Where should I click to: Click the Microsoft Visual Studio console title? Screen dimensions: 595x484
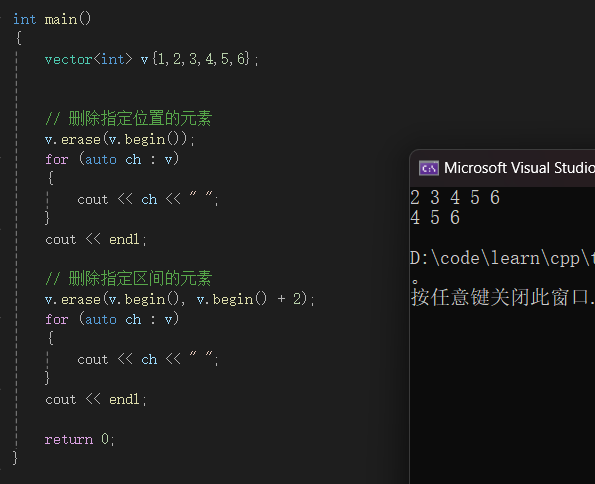519,168
